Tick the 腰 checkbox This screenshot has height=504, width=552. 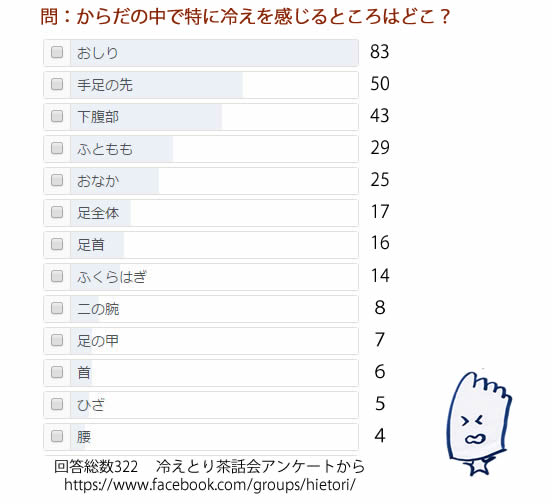tap(57, 436)
